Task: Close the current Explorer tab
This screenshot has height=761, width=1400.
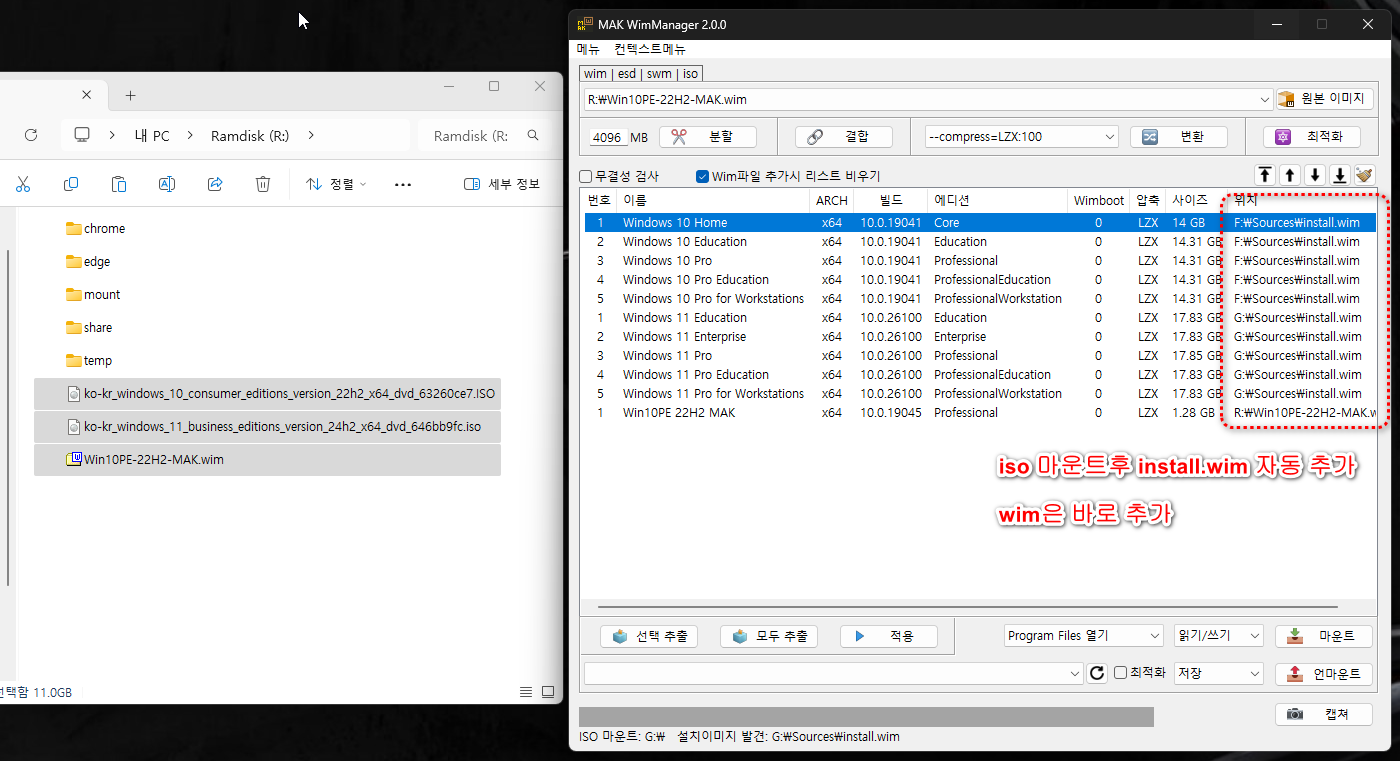Action: (87, 95)
